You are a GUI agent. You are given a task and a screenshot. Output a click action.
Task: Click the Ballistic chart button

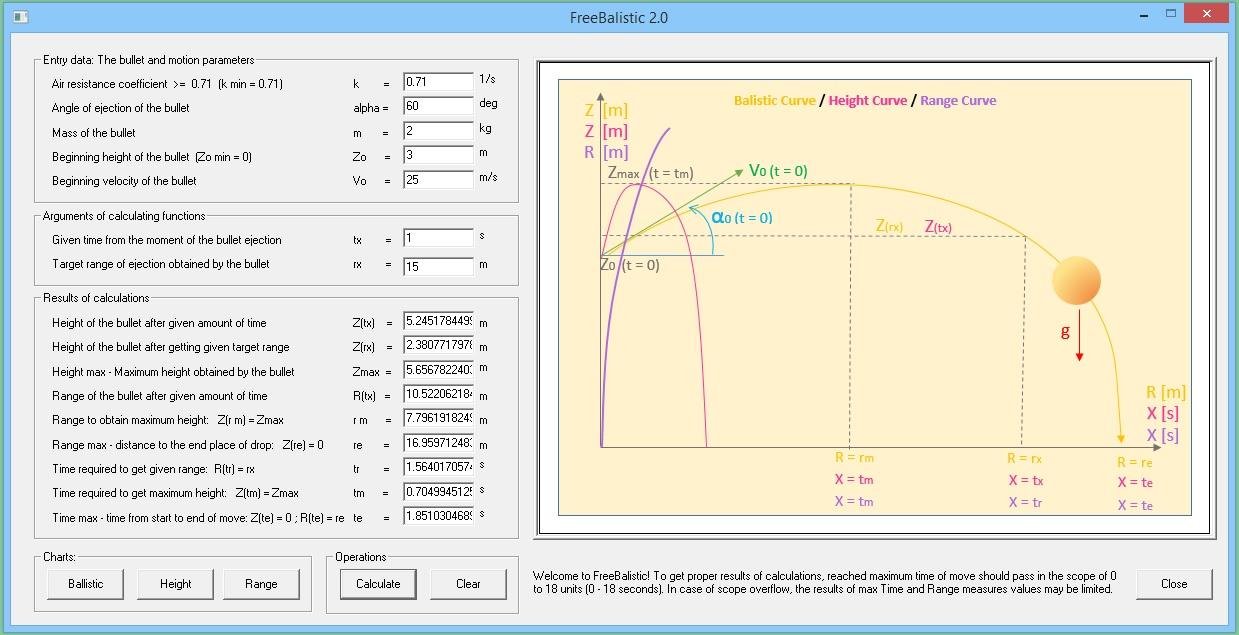click(x=84, y=583)
